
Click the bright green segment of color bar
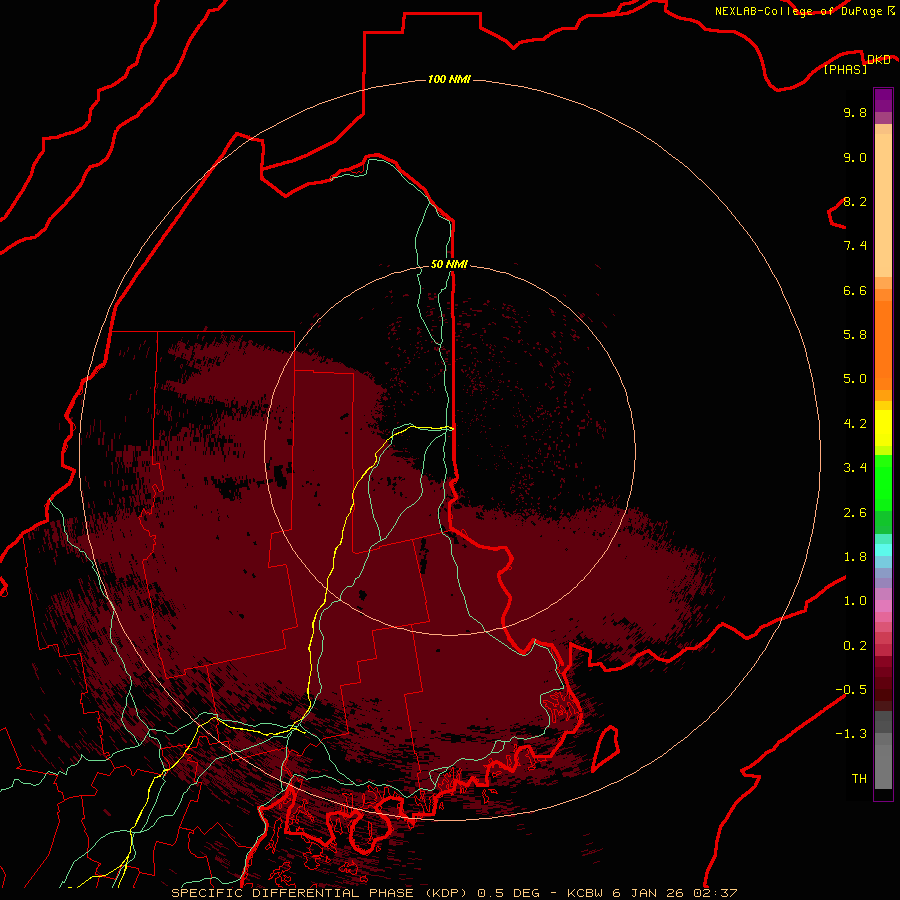pos(883,482)
